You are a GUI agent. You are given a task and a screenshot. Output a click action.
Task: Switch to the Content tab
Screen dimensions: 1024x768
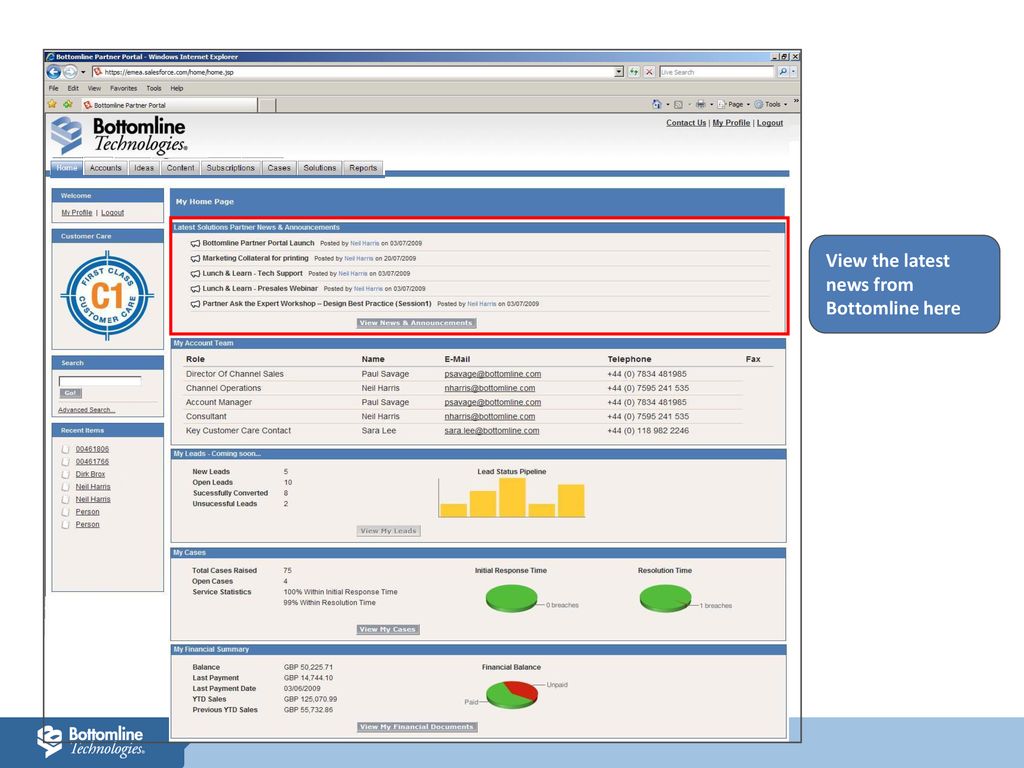pos(180,168)
